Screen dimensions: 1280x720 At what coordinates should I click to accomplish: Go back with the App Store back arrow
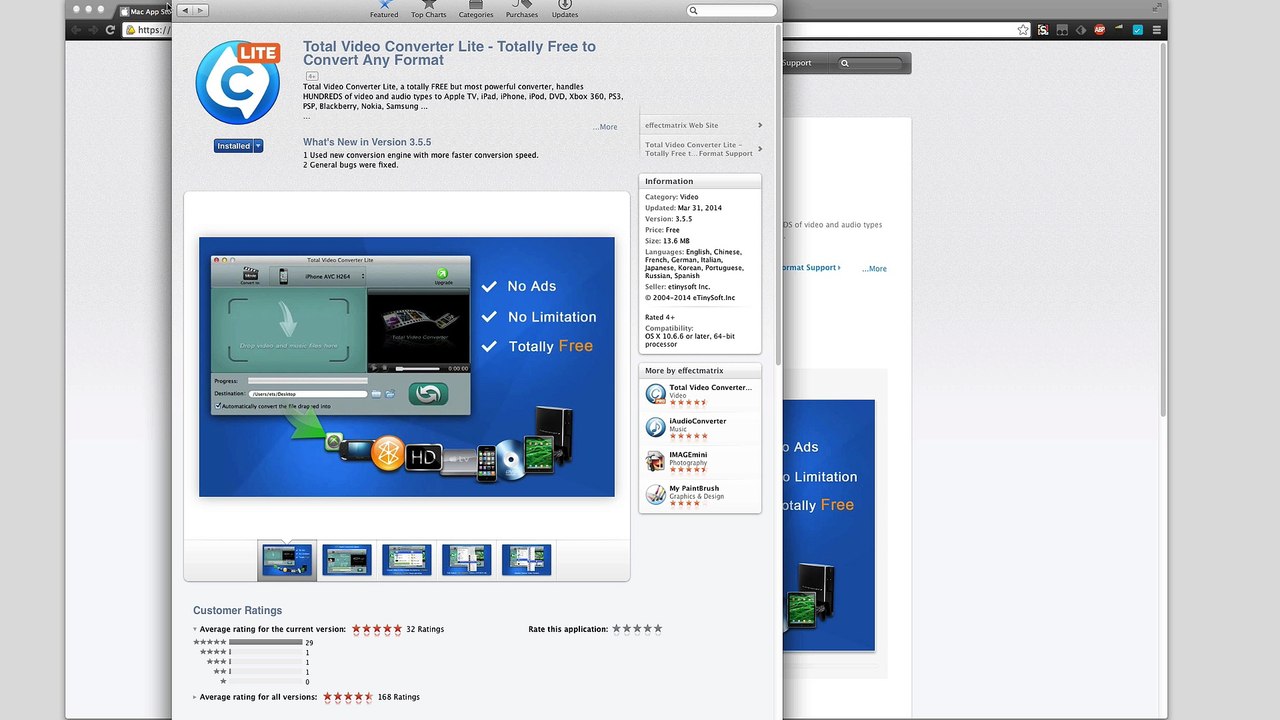click(185, 10)
